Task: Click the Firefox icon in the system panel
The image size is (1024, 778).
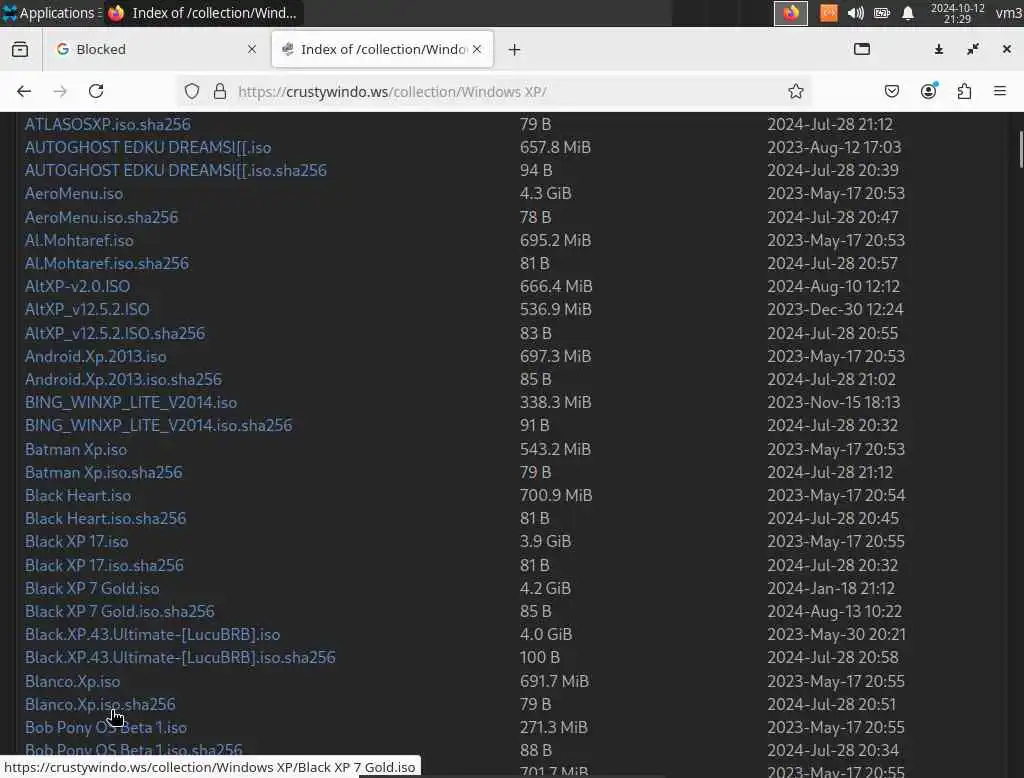Action: 791,13
